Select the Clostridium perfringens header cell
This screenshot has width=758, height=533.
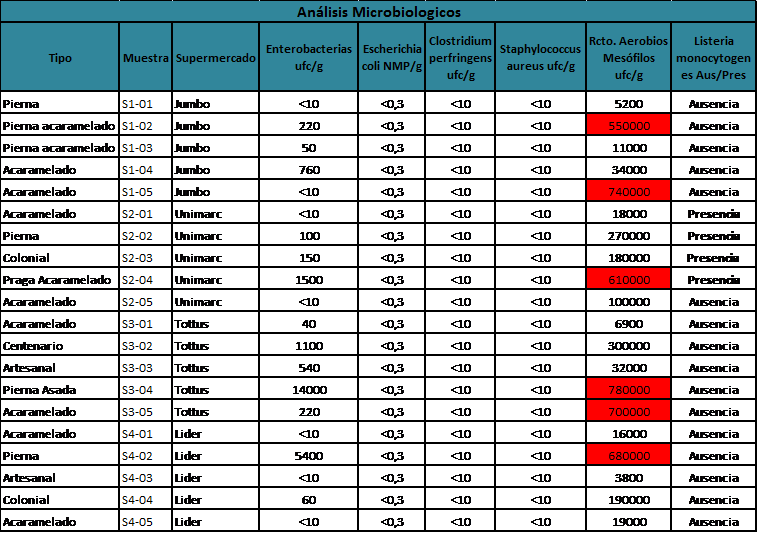click(x=460, y=58)
